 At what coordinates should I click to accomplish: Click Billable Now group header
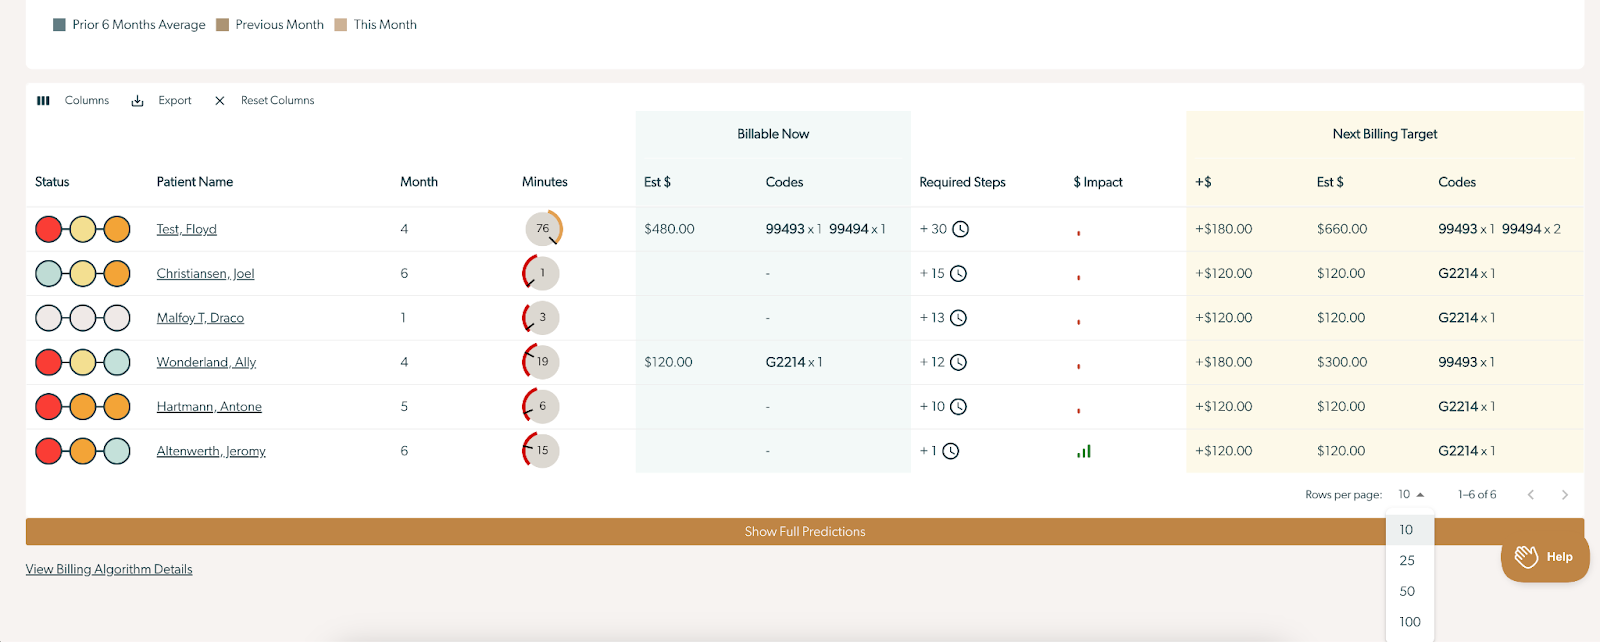coord(773,134)
